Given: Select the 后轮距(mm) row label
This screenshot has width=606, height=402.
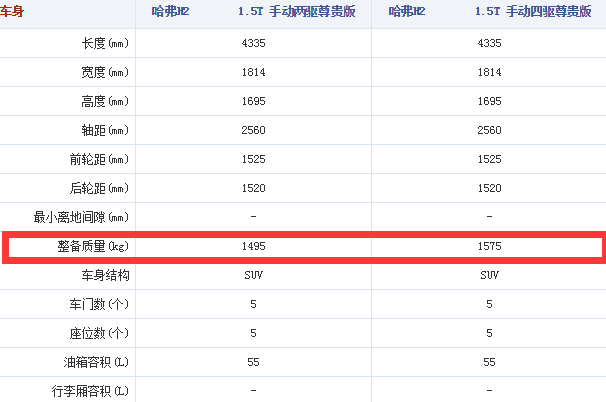Looking at the screenshot, I should pyautogui.click(x=99, y=188).
